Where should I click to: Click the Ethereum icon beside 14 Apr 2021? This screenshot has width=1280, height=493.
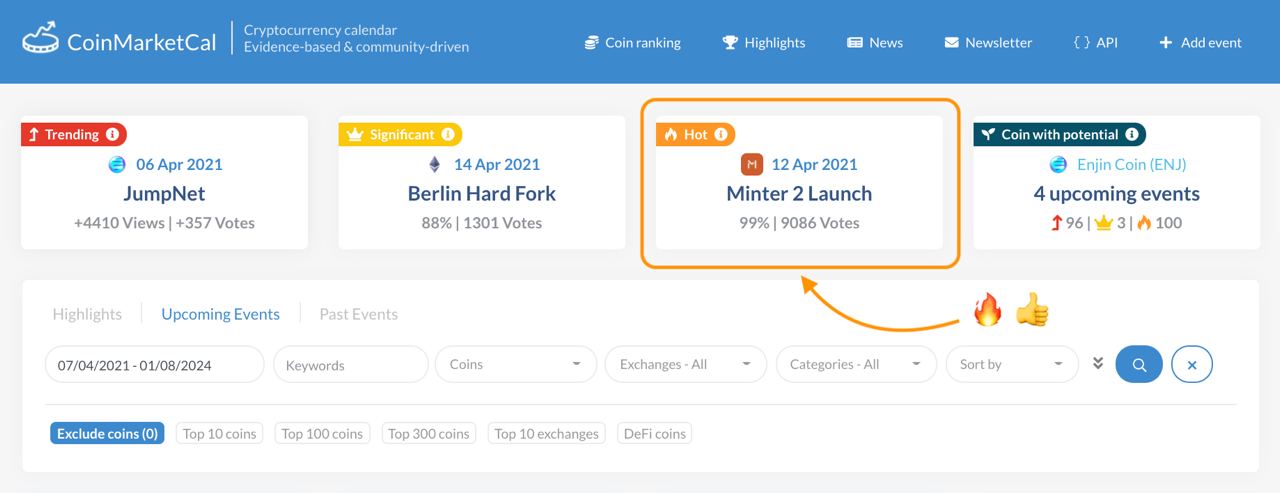pyautogui.click(x=434, y=164)
